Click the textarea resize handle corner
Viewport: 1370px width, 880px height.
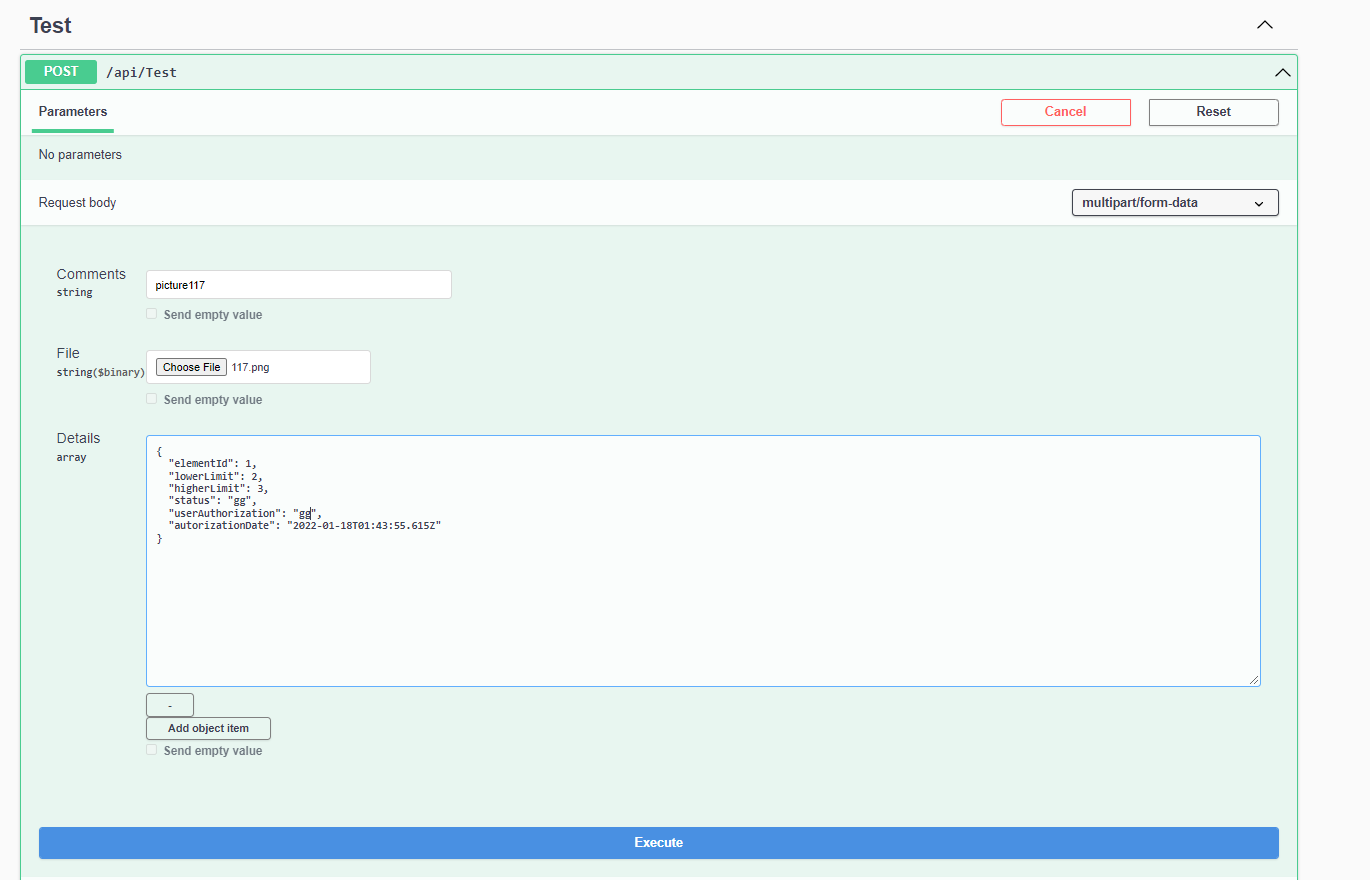pos(1254,680)
